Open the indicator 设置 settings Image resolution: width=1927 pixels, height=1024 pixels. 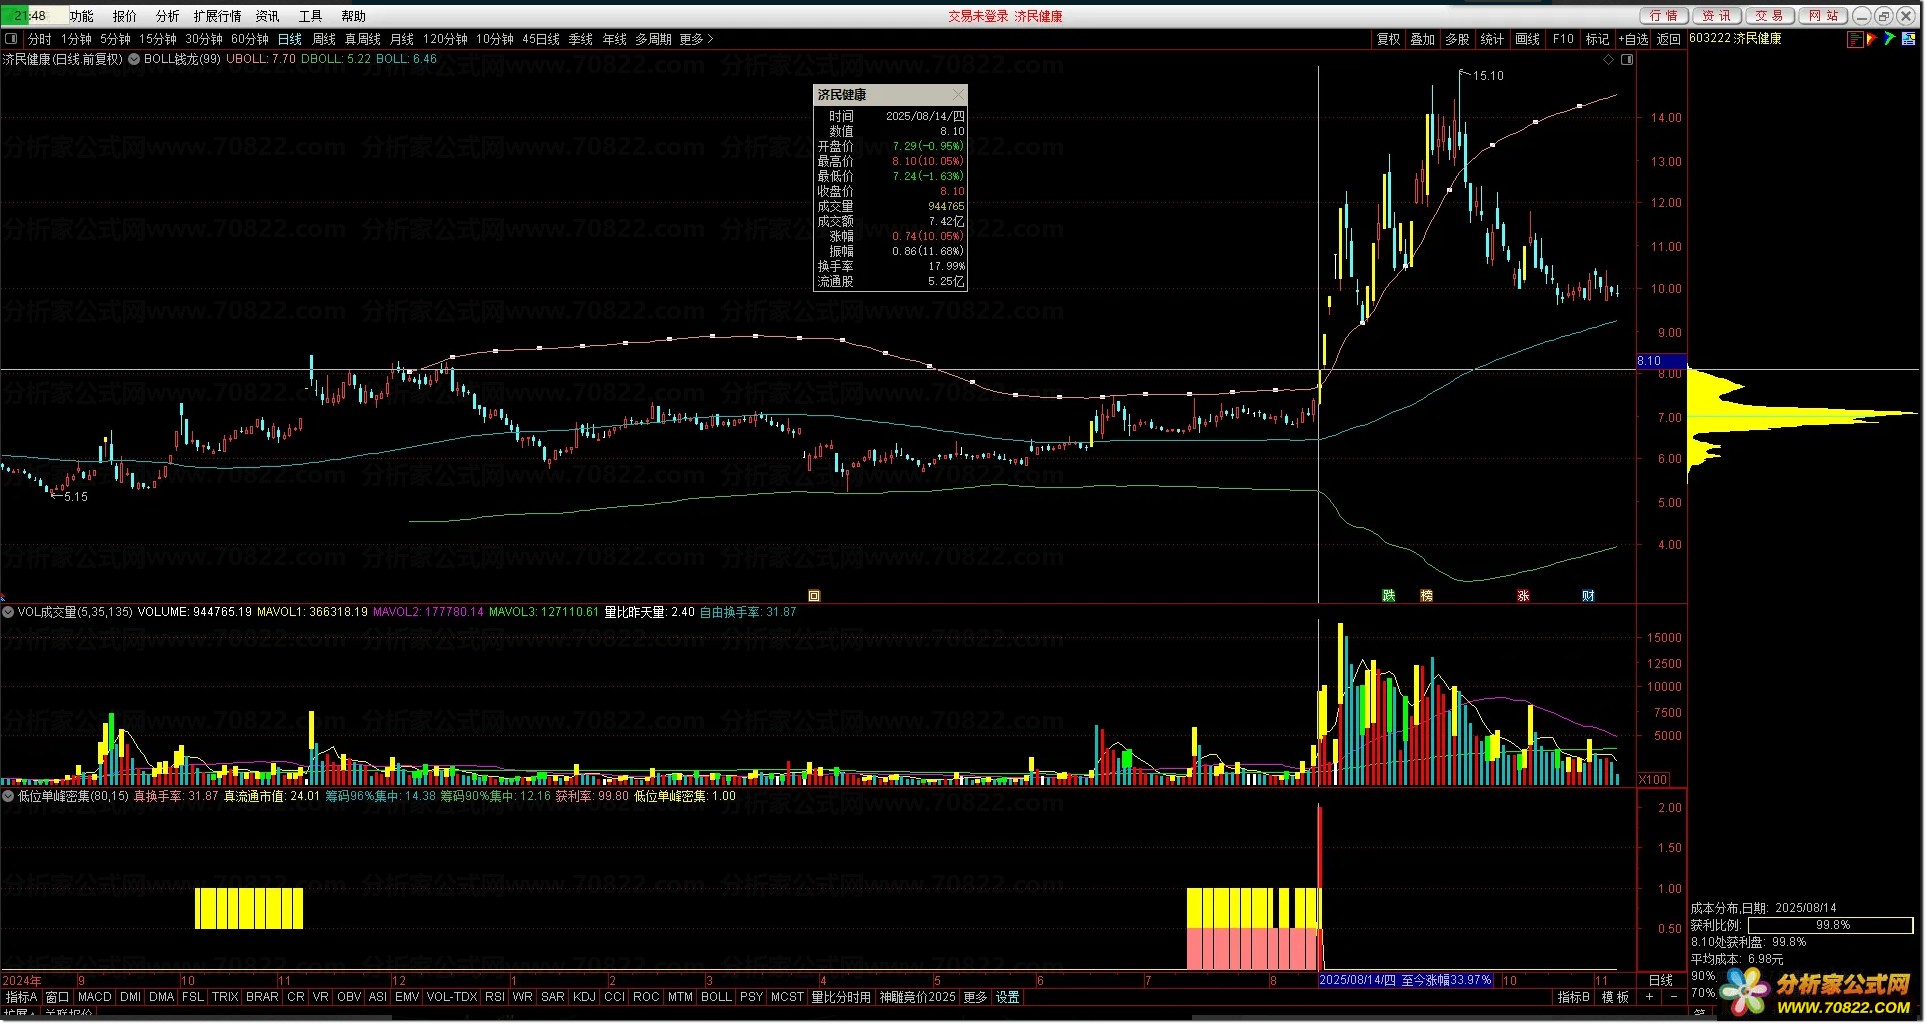1007,997
